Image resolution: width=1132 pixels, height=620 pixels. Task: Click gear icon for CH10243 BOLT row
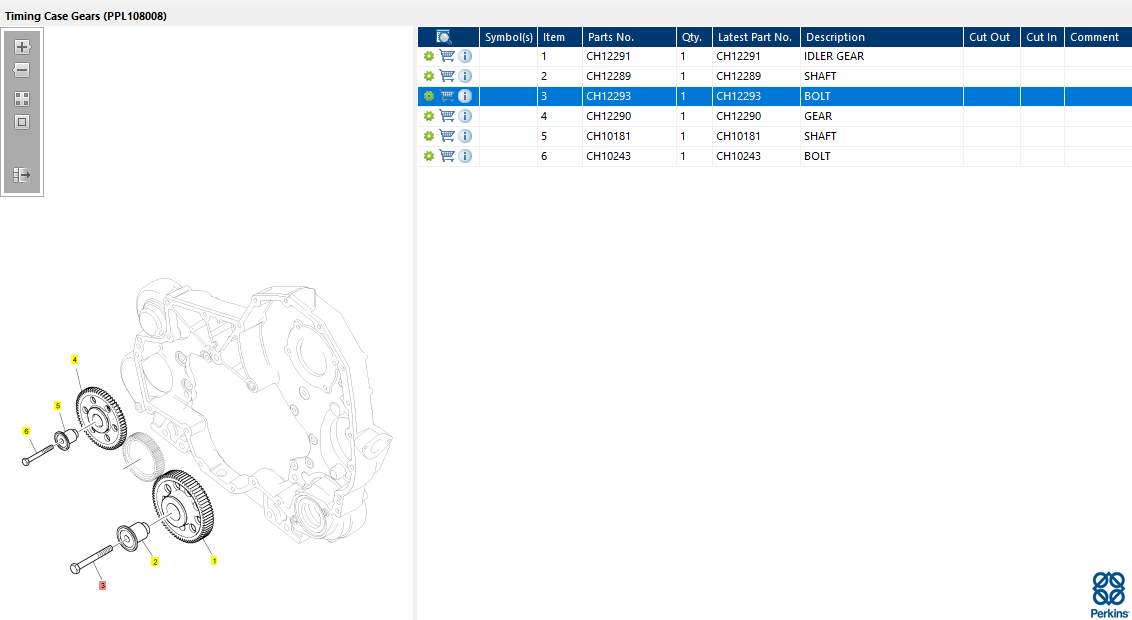click(429, 156)
